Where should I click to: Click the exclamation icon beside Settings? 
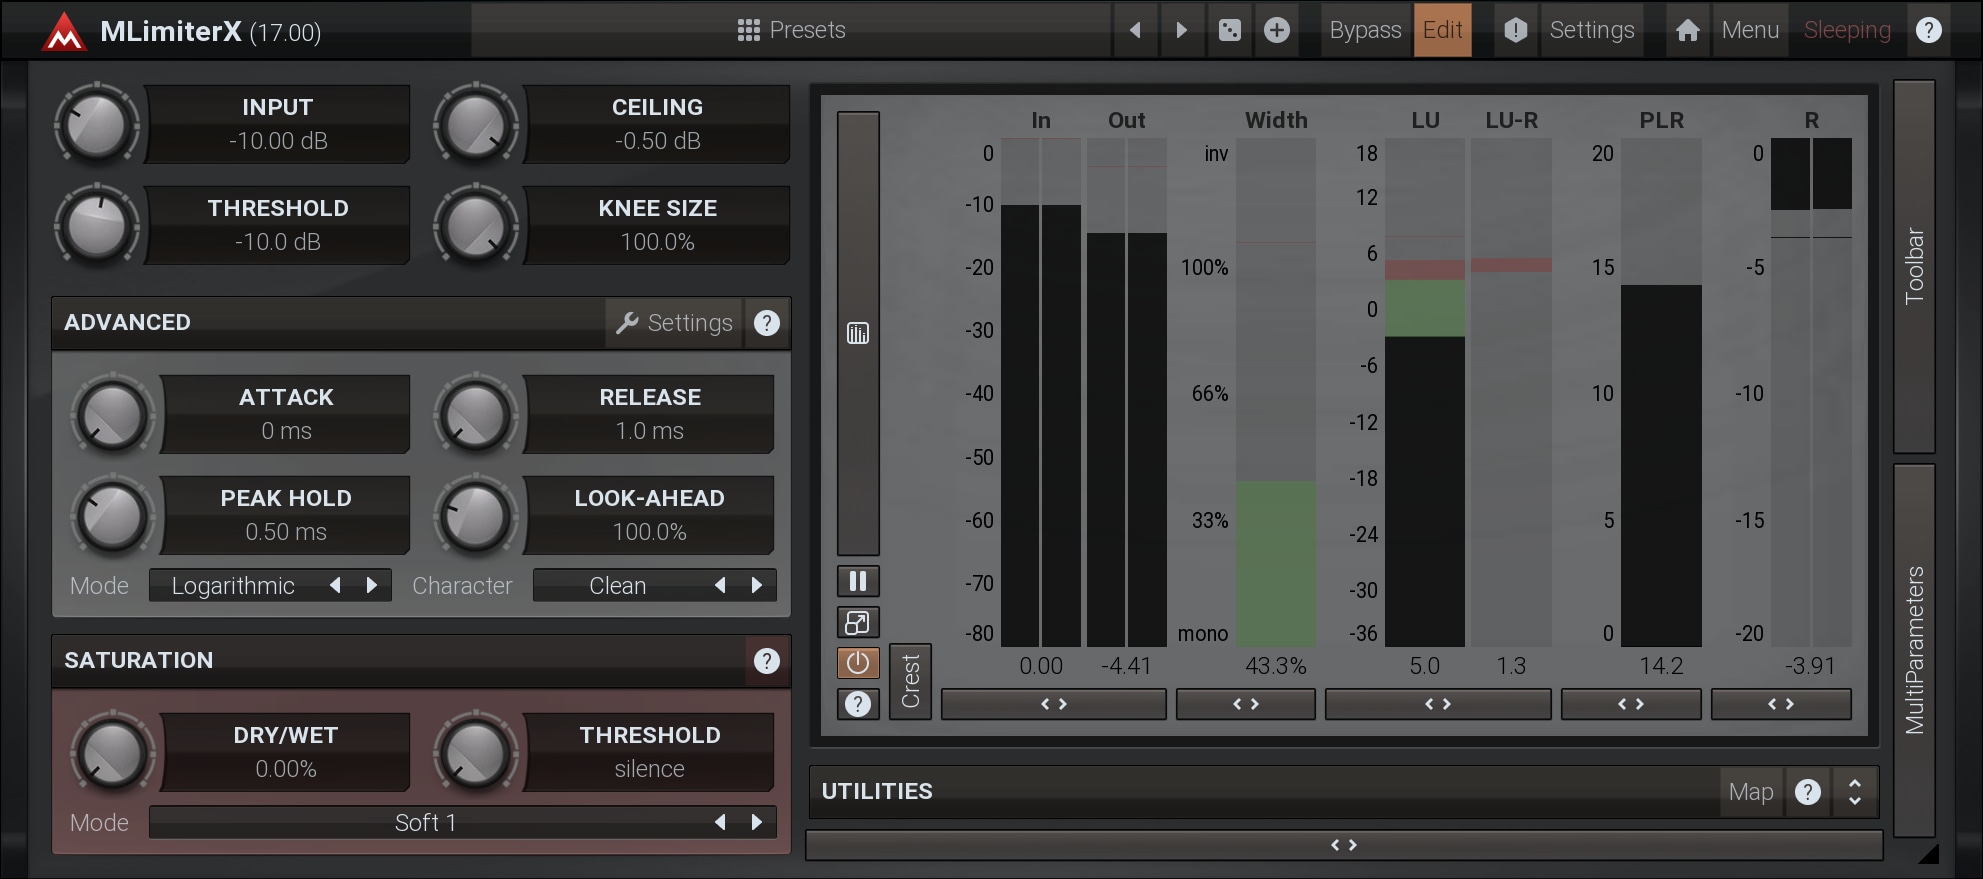(x=1516, y=30)
